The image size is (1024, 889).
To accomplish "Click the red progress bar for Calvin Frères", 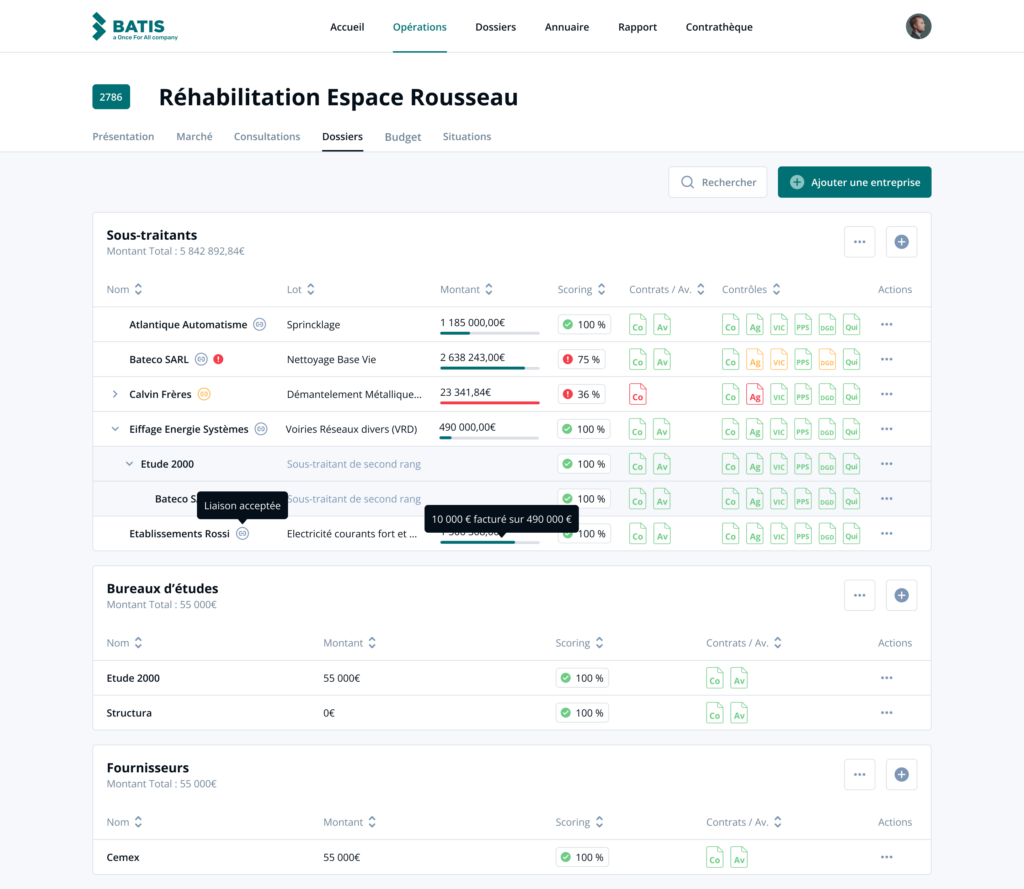I will (x=489, y=403).
